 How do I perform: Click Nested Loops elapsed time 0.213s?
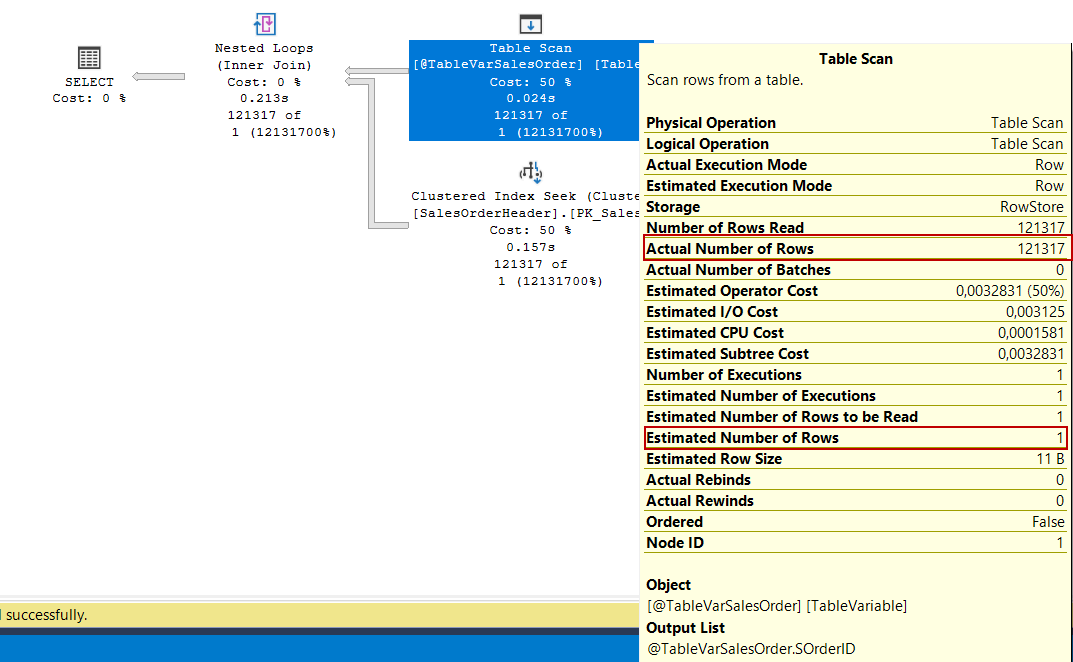[x=264, y=98]
